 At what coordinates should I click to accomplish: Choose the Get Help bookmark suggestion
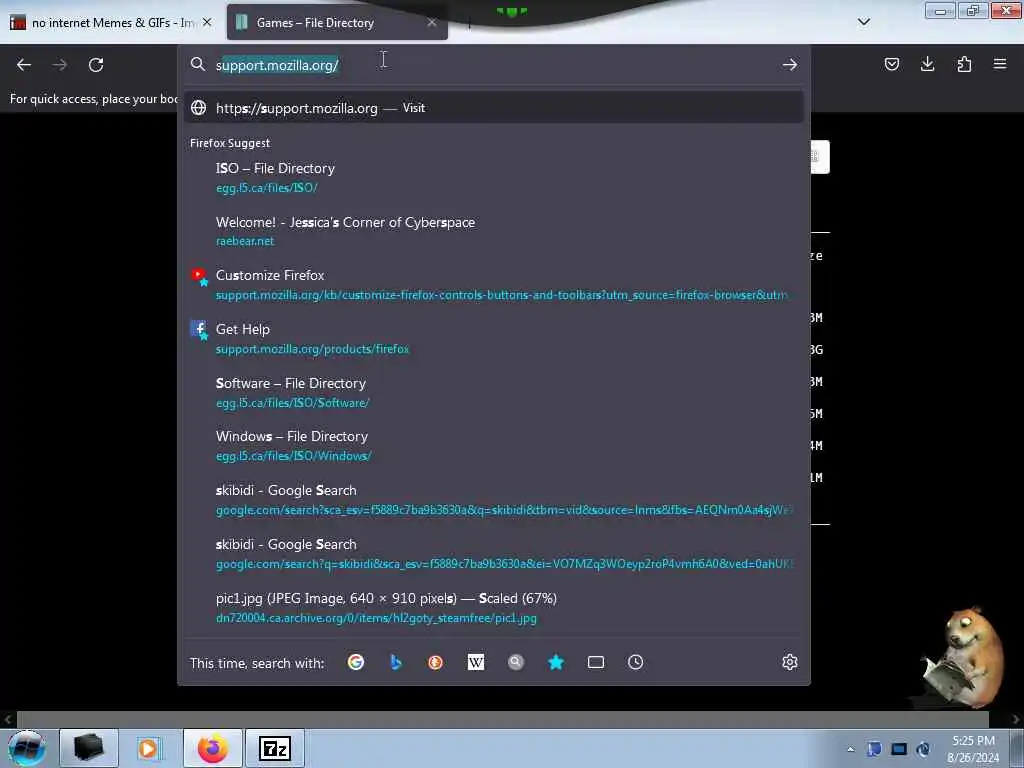(x=494, y=339)
